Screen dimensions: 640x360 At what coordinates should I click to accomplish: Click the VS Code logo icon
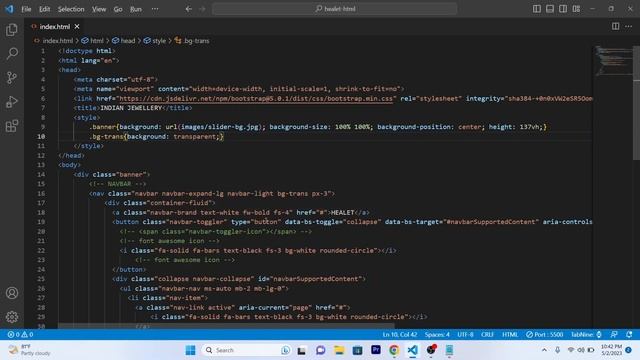9,9
